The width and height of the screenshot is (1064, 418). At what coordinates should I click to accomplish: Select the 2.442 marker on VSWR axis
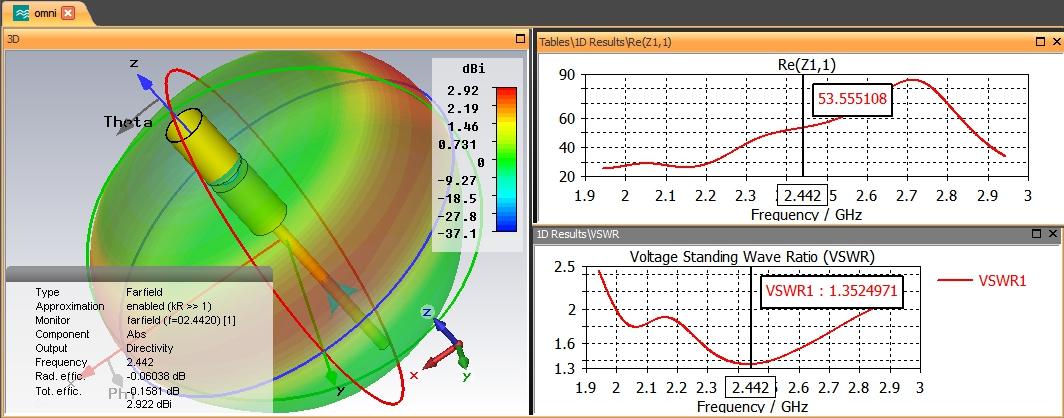[x=750, y=388]
